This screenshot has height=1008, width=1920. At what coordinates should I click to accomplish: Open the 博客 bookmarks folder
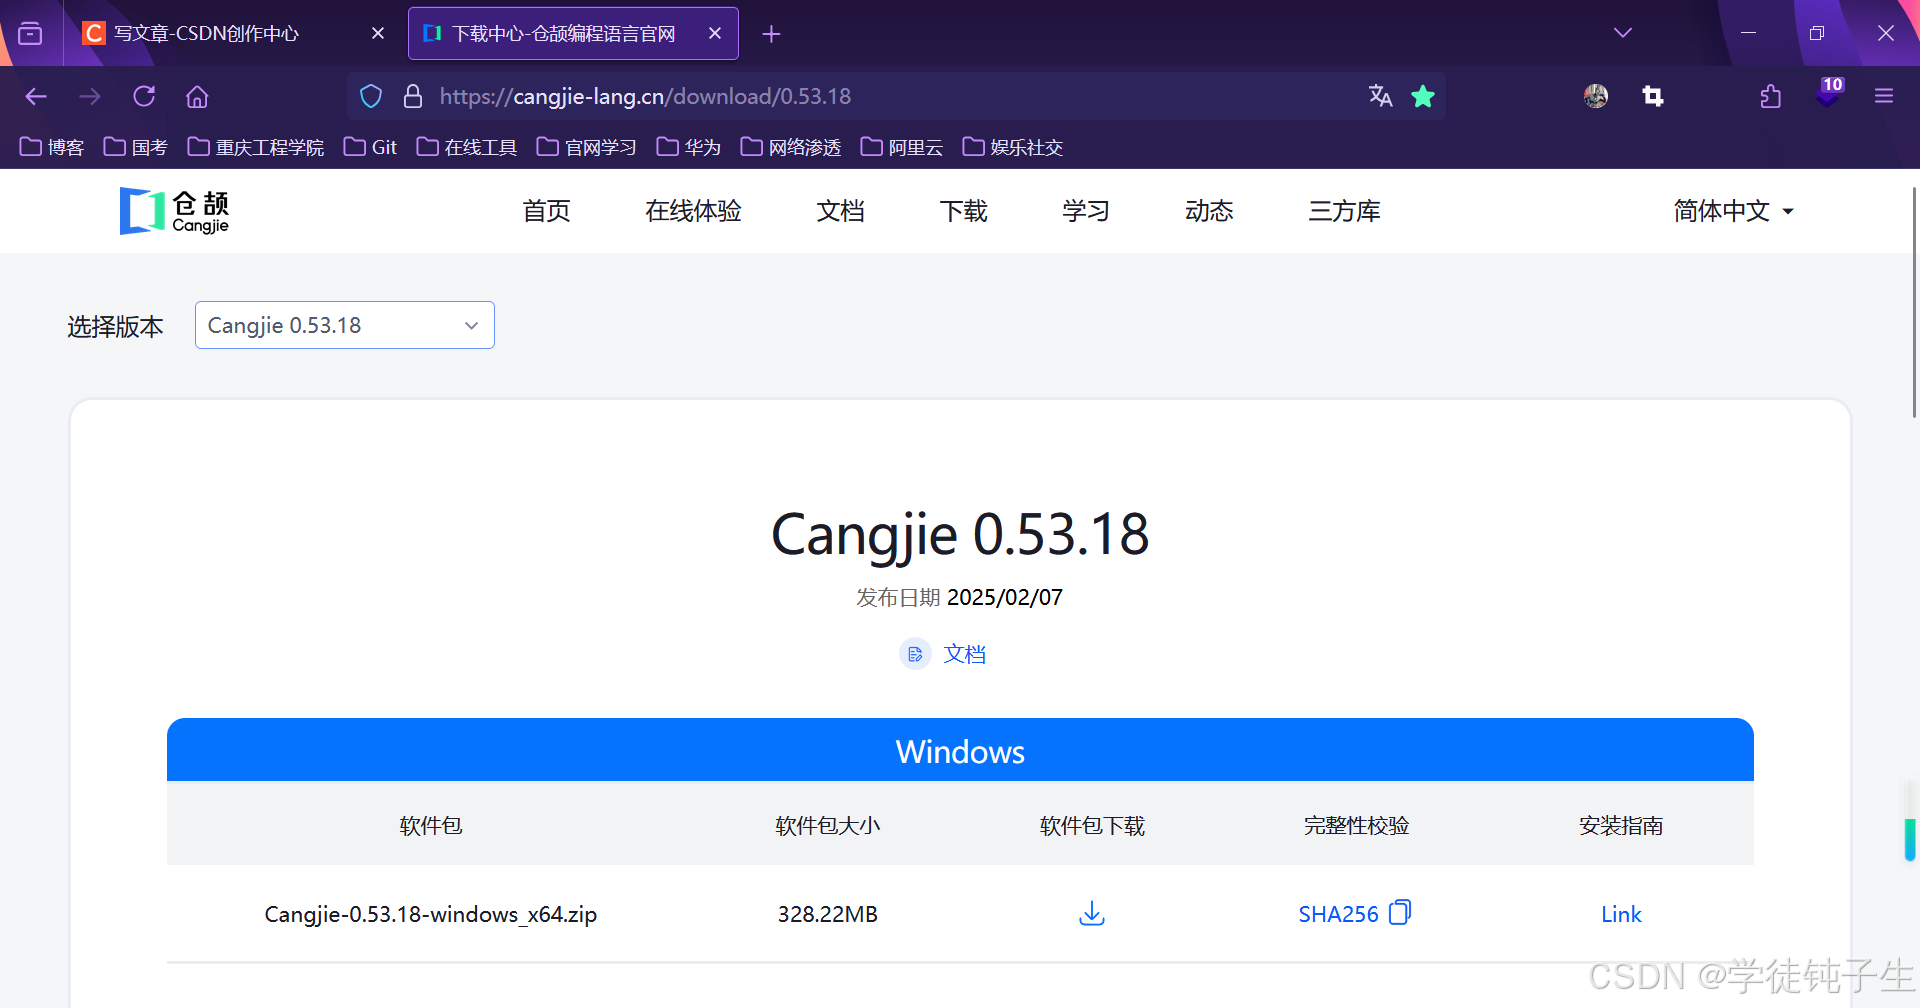click(52, 147)
